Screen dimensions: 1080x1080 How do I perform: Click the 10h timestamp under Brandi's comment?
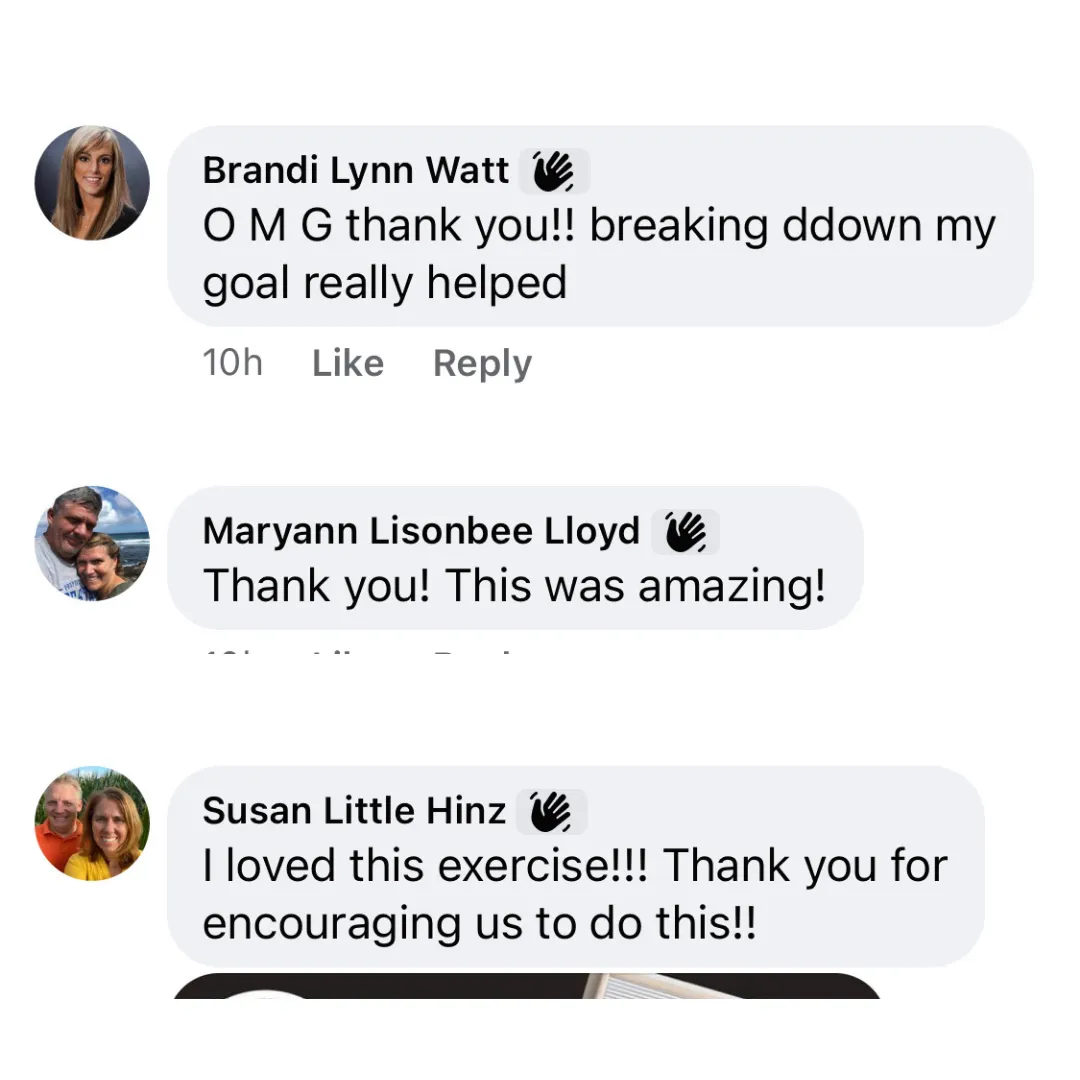pos(232,363)
